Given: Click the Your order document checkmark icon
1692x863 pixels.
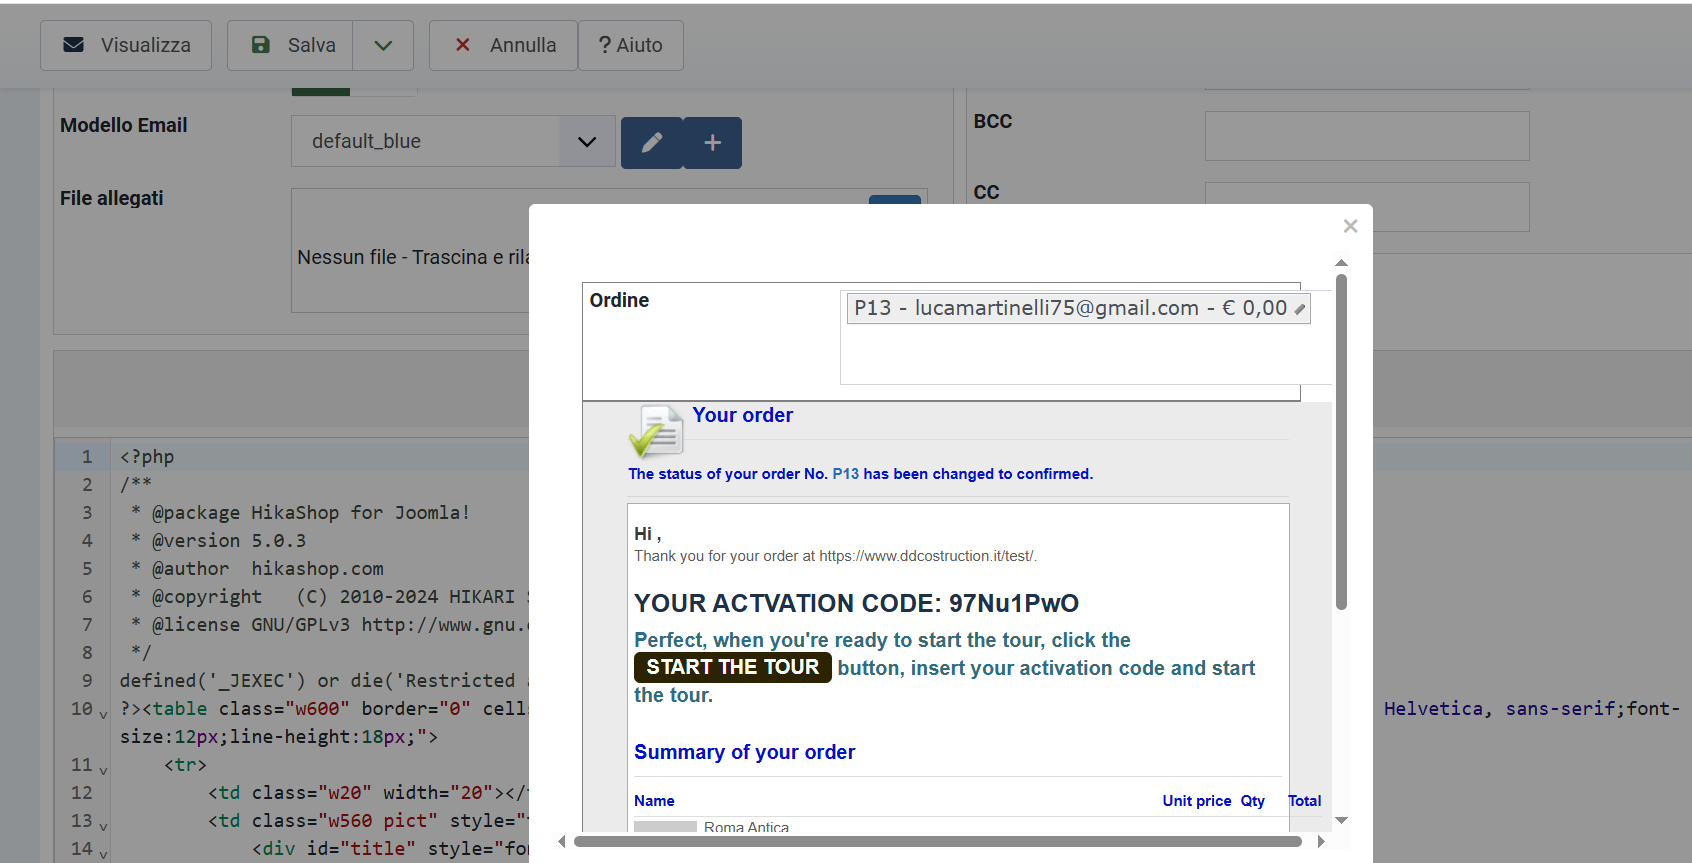Looking at the screenshot, I should pyautogui.click(x=656, y=431).
